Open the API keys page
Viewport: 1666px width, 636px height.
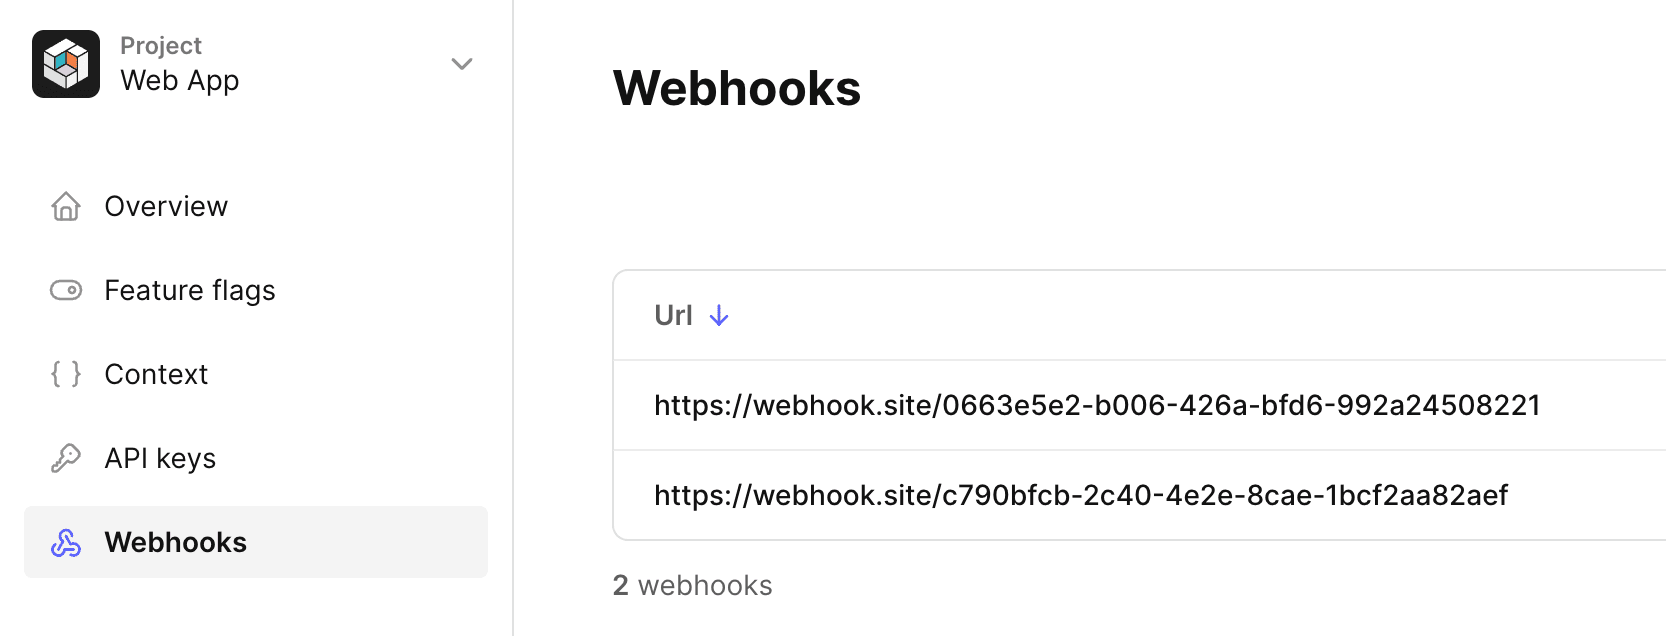pyautogui.click(x=160, y=458)
